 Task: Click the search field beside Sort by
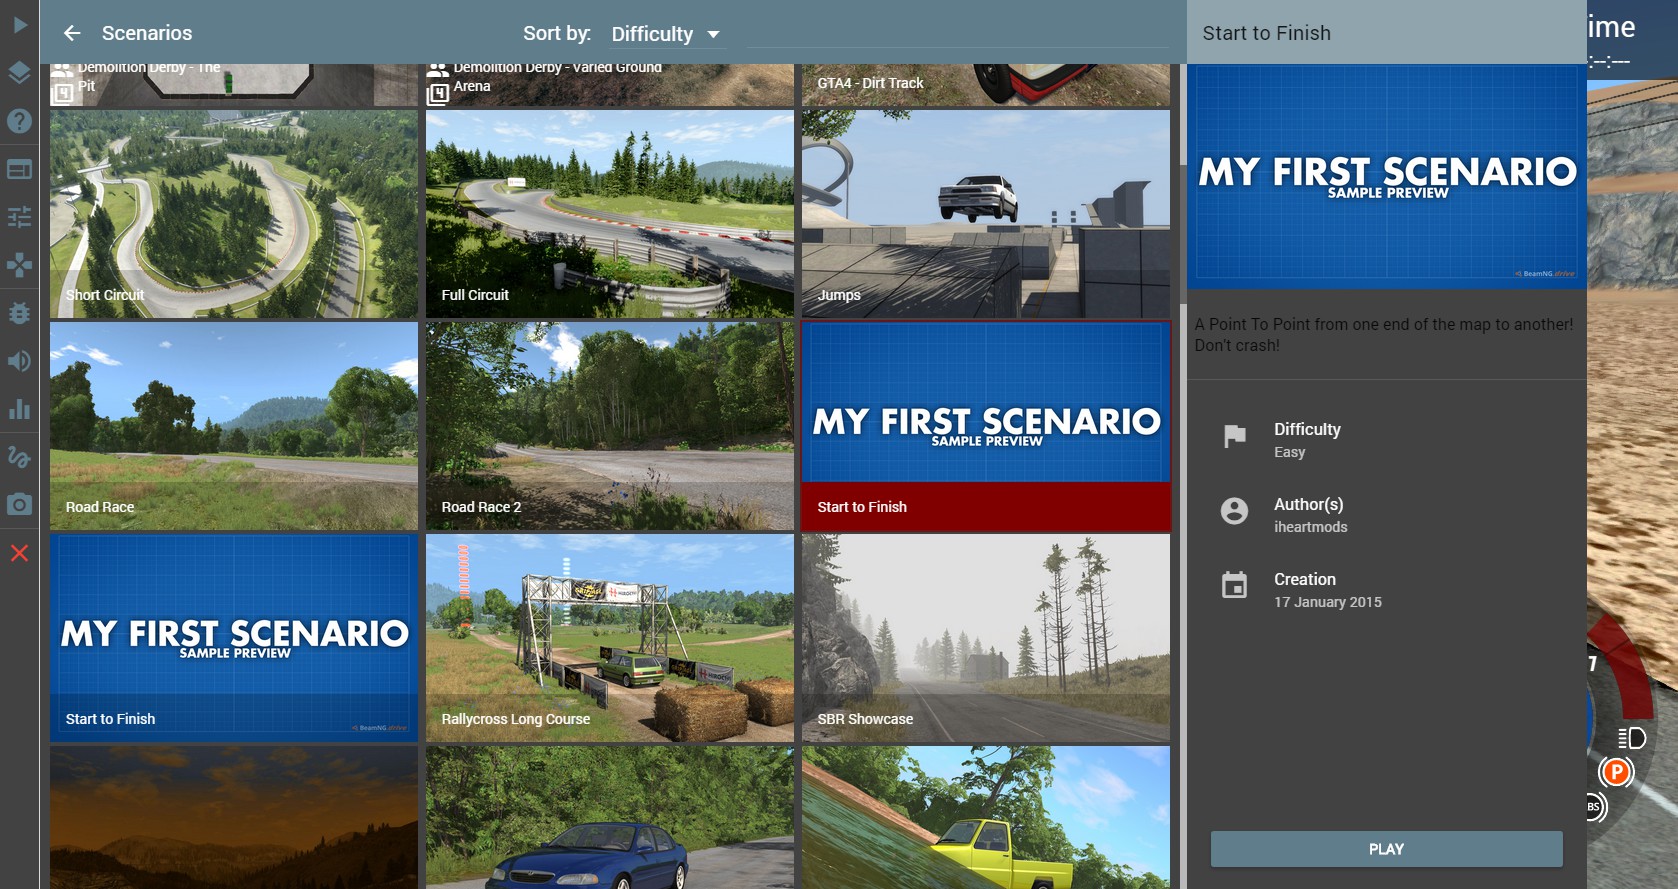957,33
